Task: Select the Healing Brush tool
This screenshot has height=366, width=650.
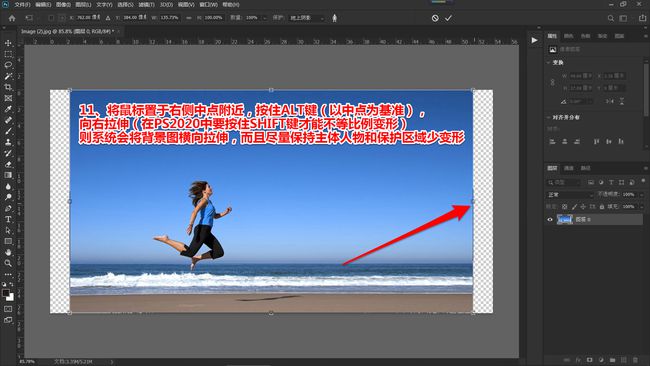Action: [8, 120]
